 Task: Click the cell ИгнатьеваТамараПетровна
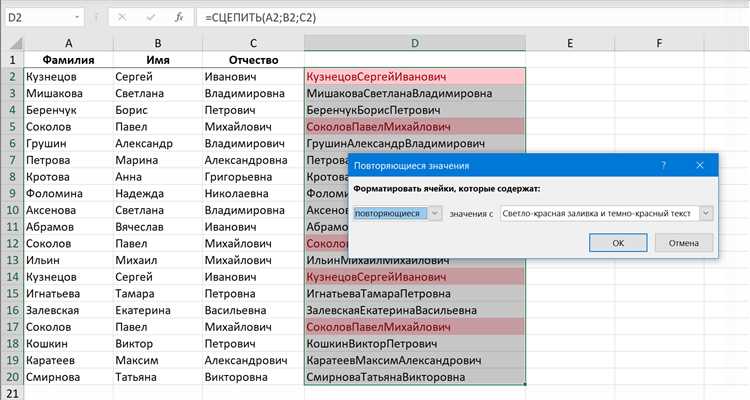click(415, 294)
